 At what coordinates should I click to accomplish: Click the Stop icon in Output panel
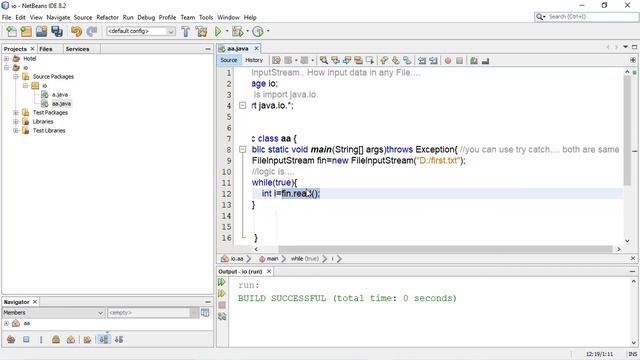point(222,305)
